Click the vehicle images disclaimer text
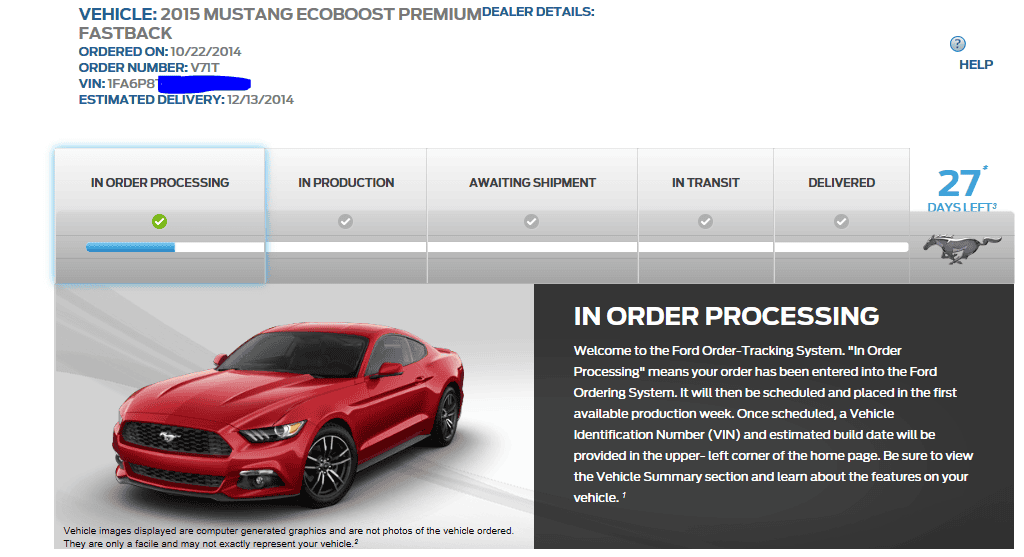 pos(289,537)
